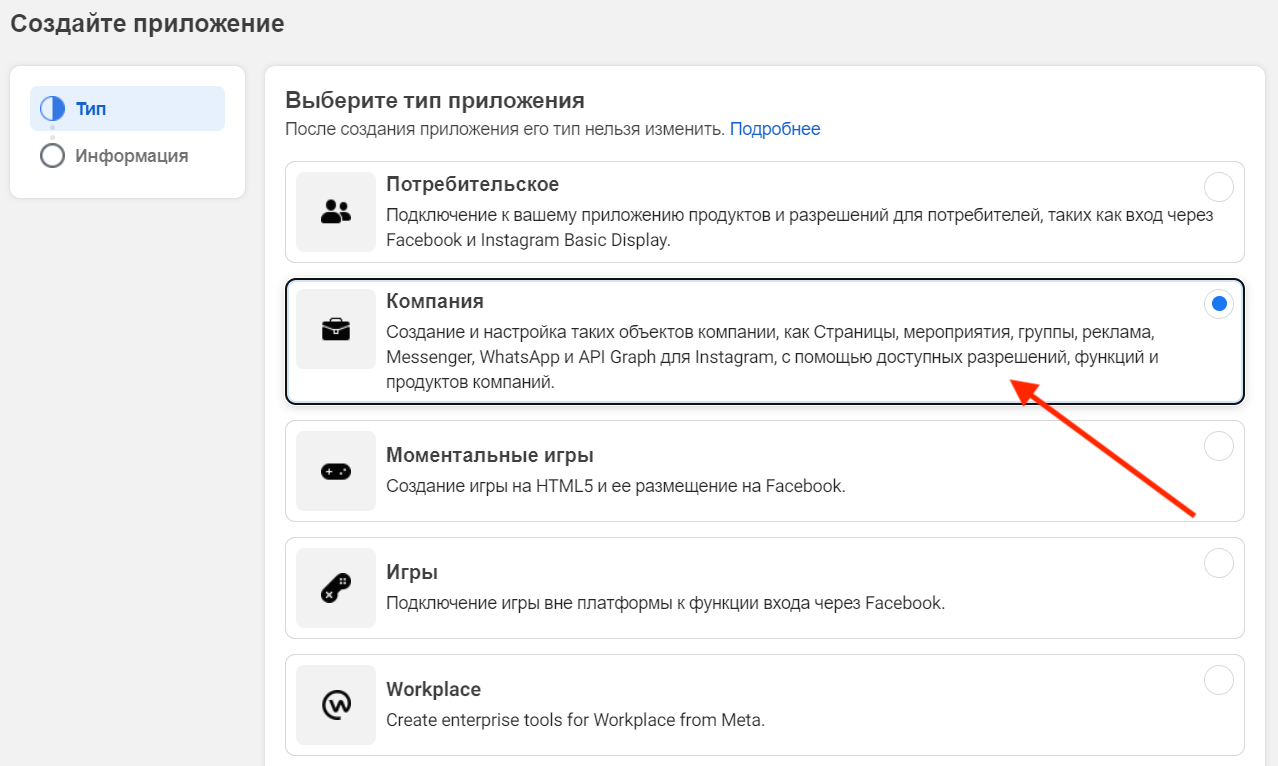The width and height of the screenshot is (1278, 766).
Task: Switch to the Тип step
Action: pos(91,109)
